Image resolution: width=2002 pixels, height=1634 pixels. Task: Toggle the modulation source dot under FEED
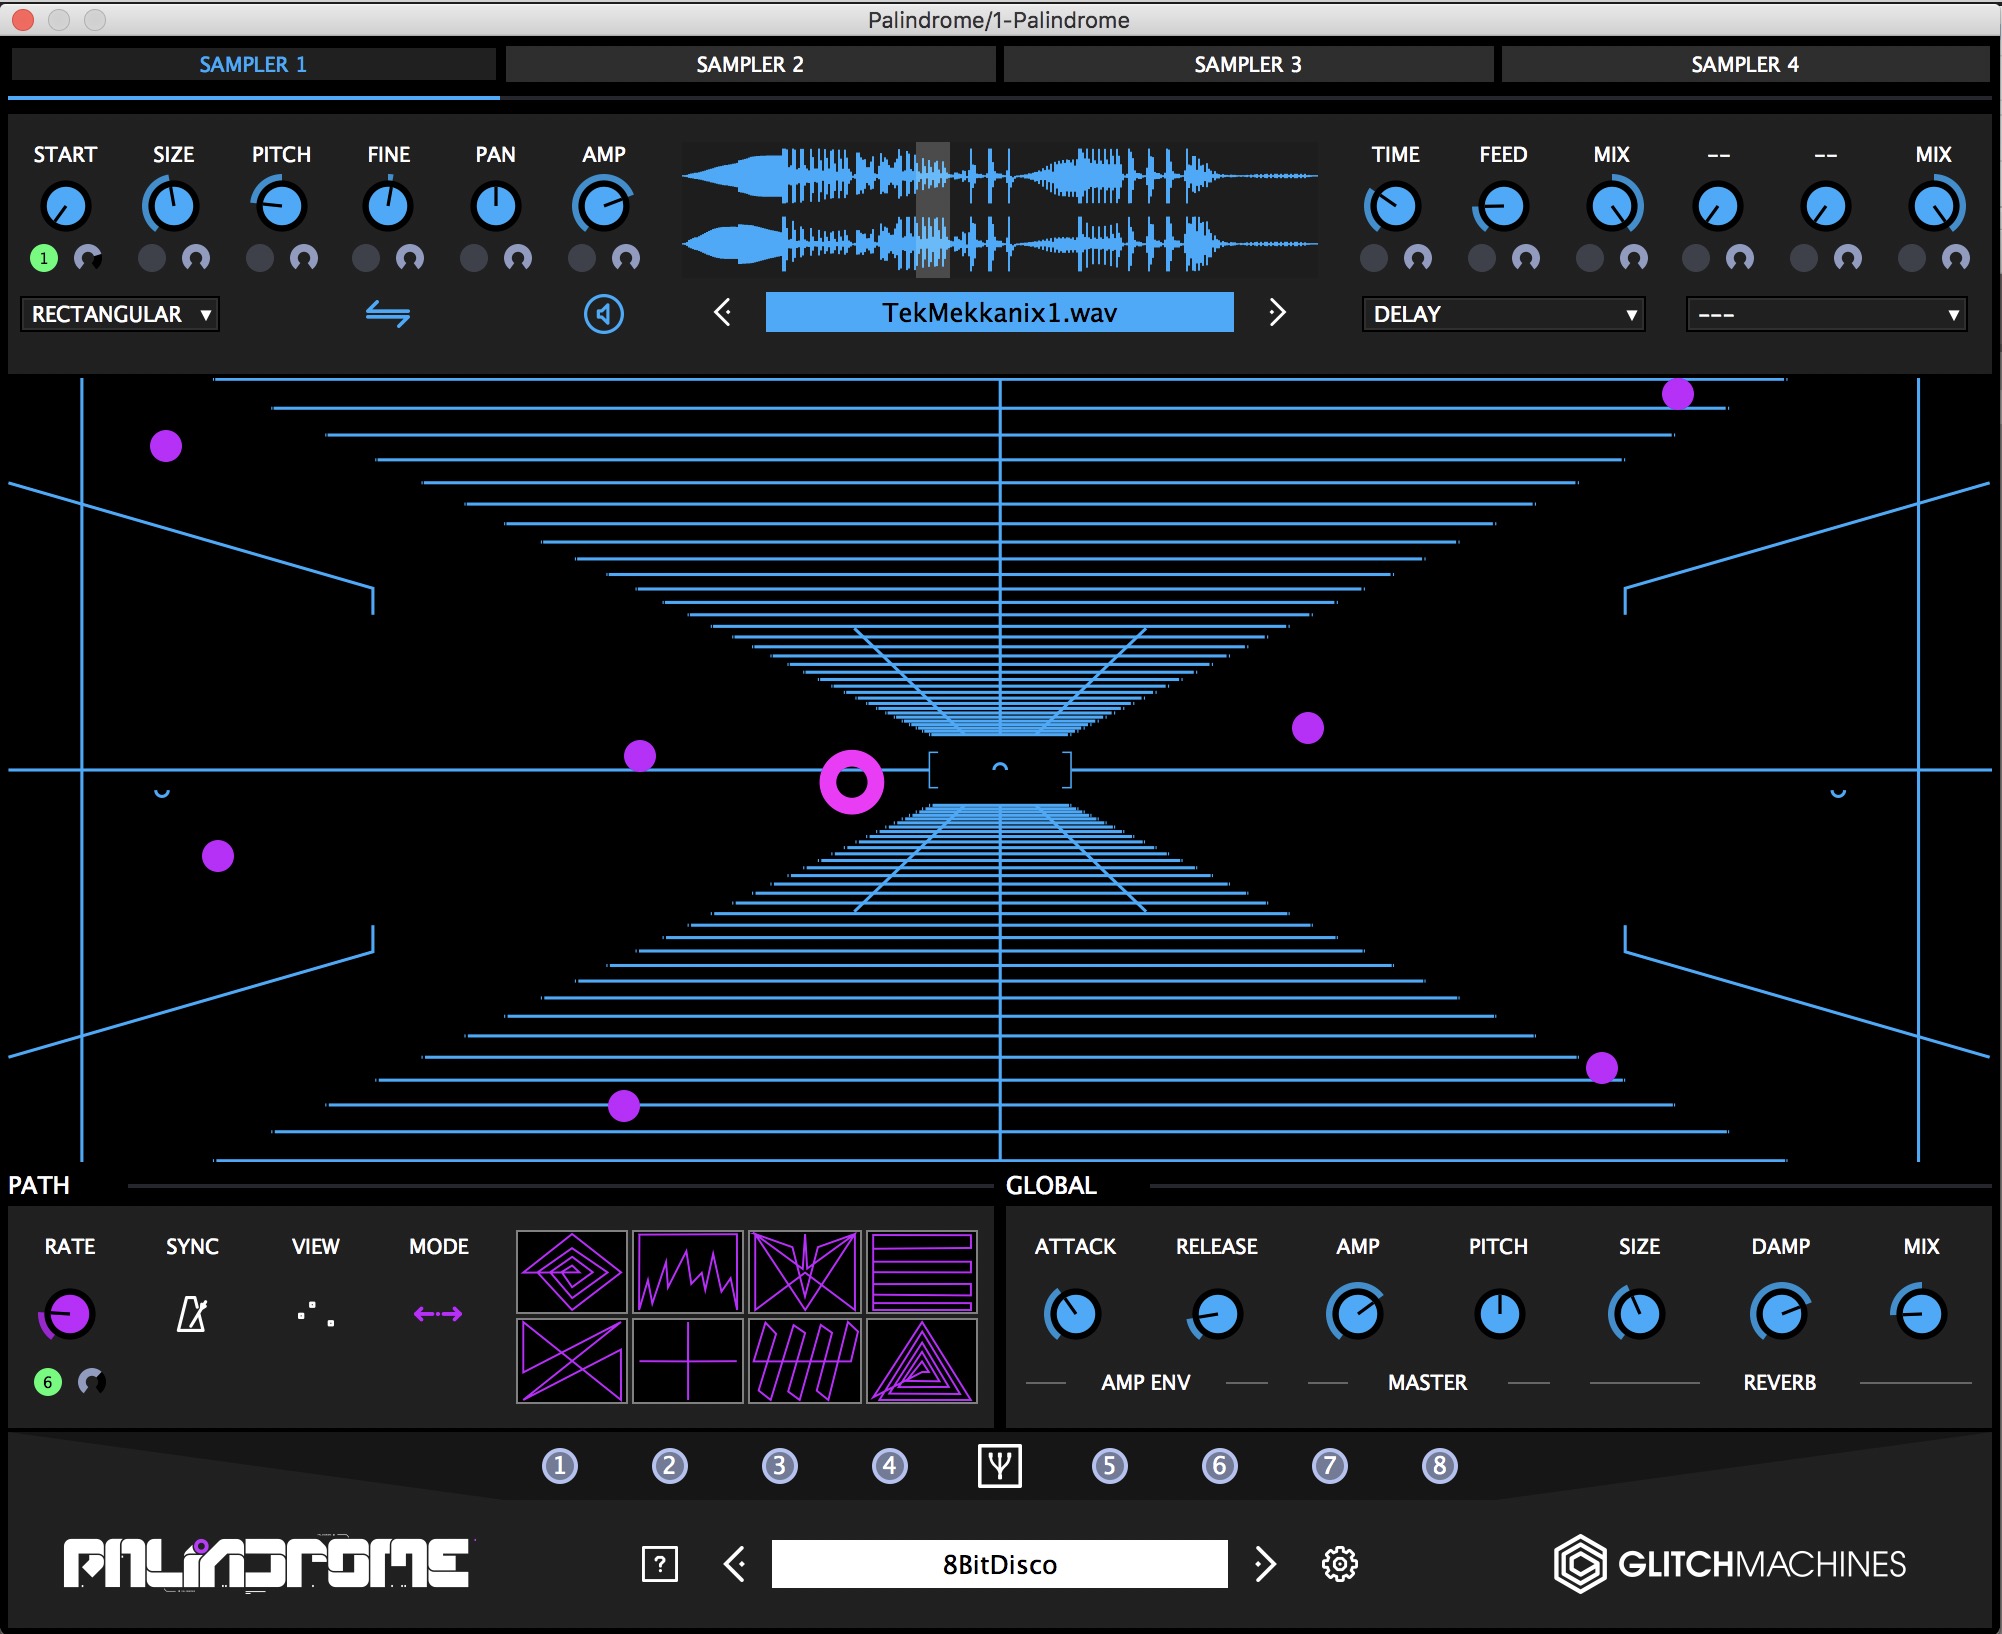click(1482, 258)
